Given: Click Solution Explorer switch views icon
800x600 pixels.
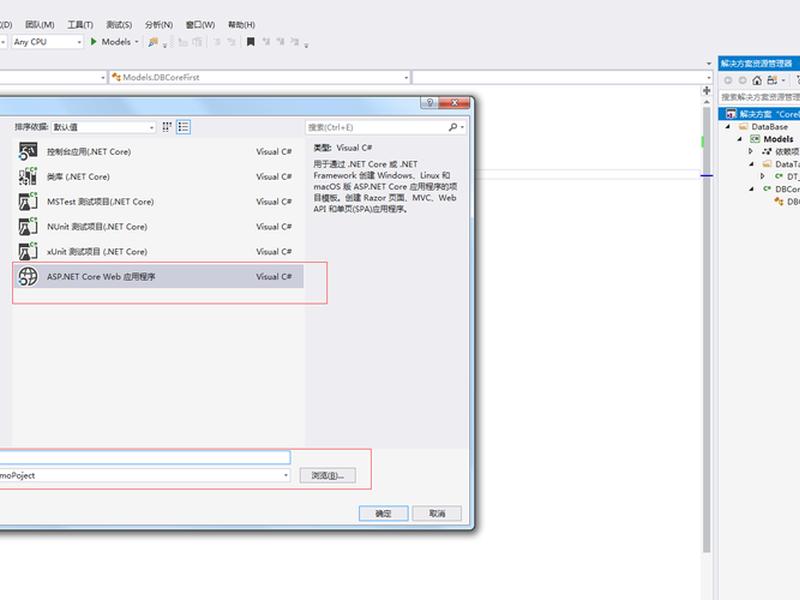Looking at the screenshot, I should [772, 80].
